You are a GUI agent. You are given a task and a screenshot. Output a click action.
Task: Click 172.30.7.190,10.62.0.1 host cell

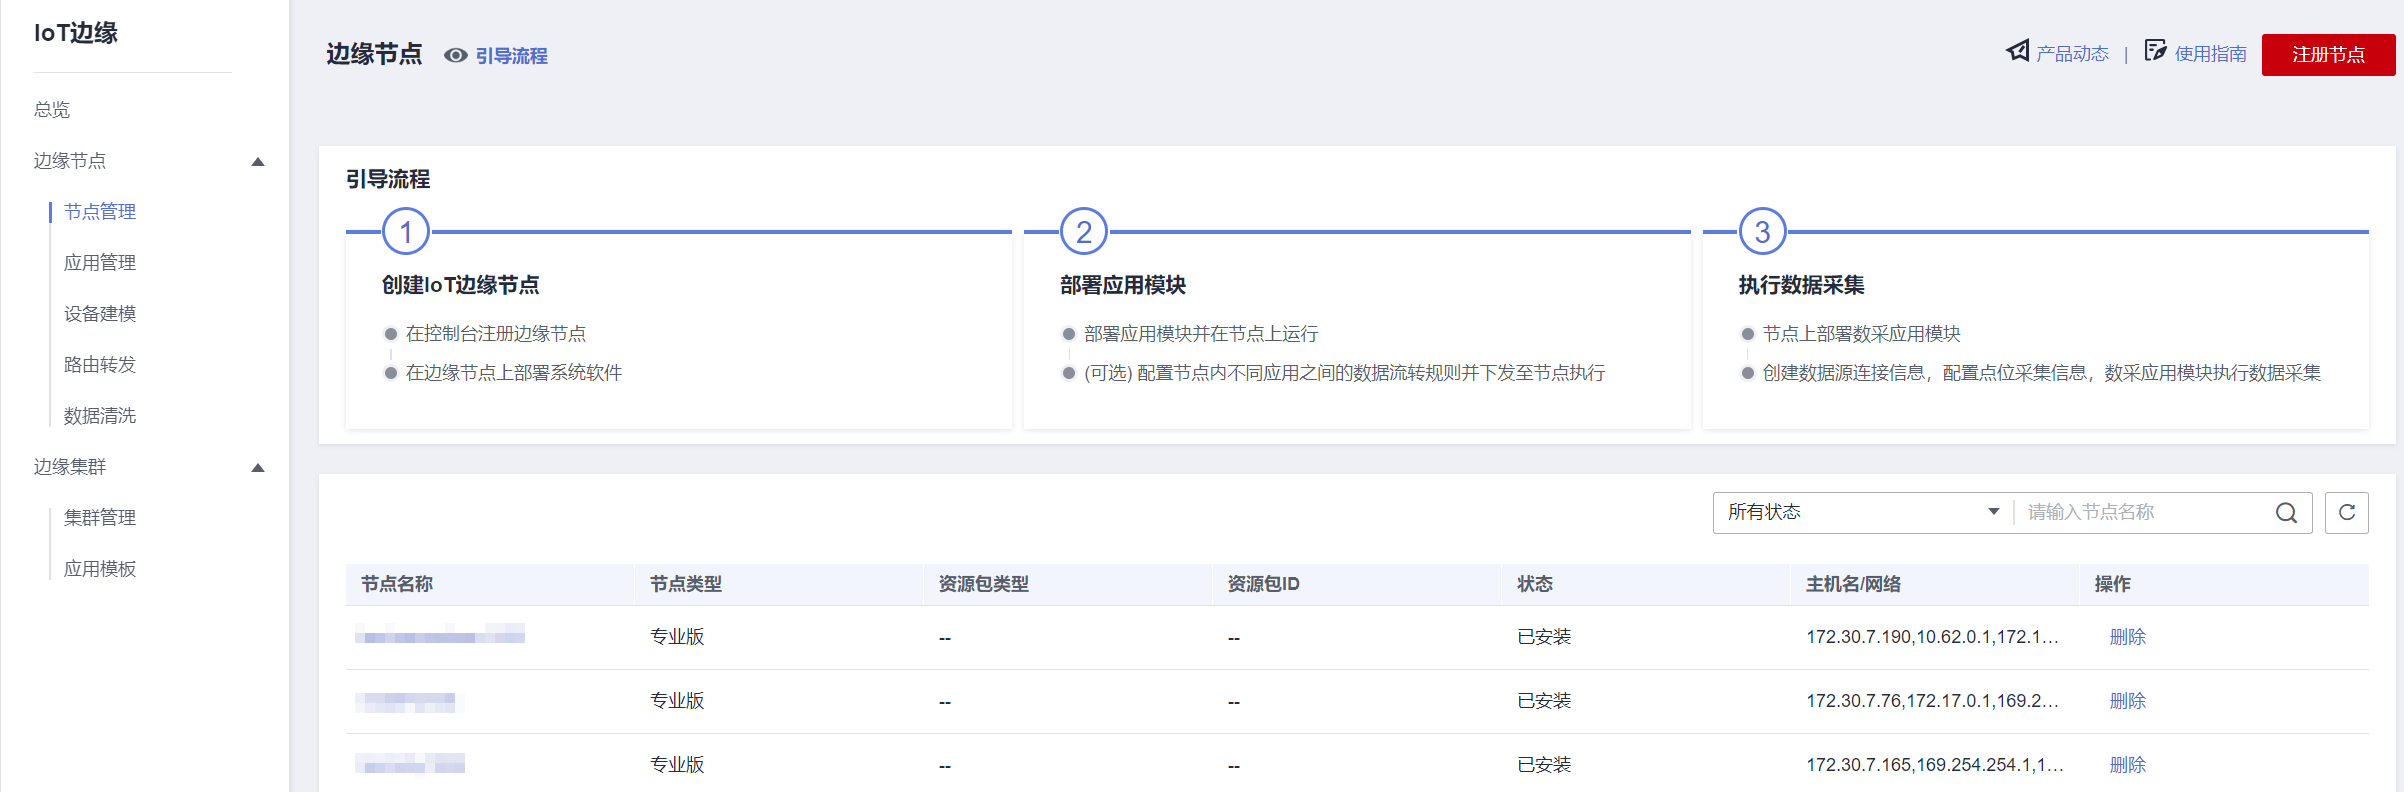[x=1932, y=637]
